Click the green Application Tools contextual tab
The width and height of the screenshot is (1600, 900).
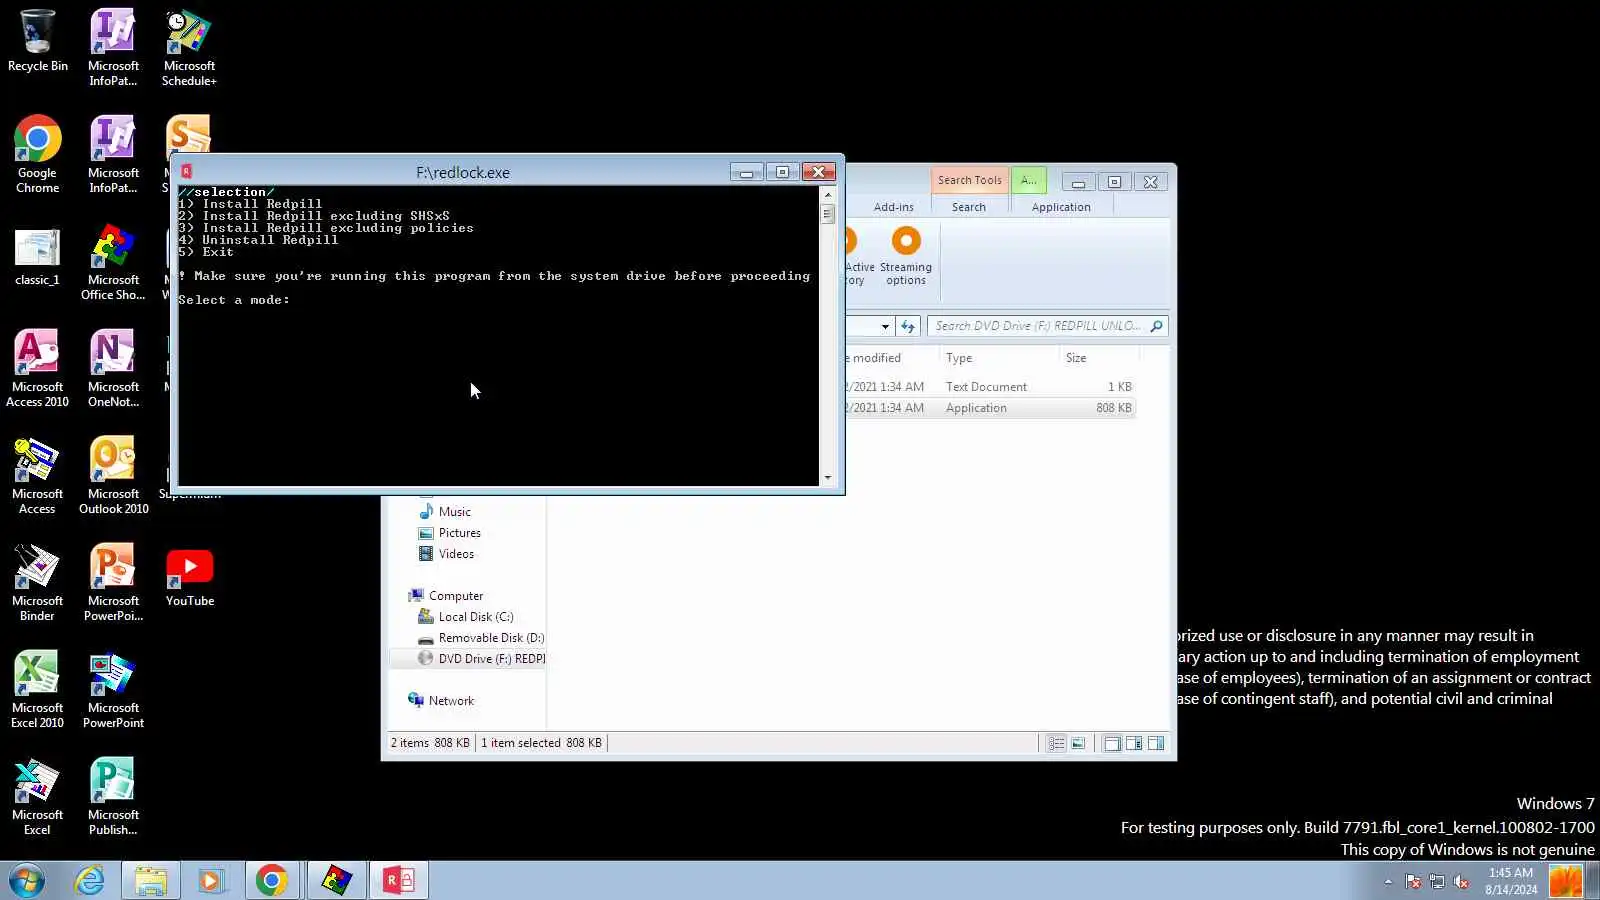coord(1029,180)
